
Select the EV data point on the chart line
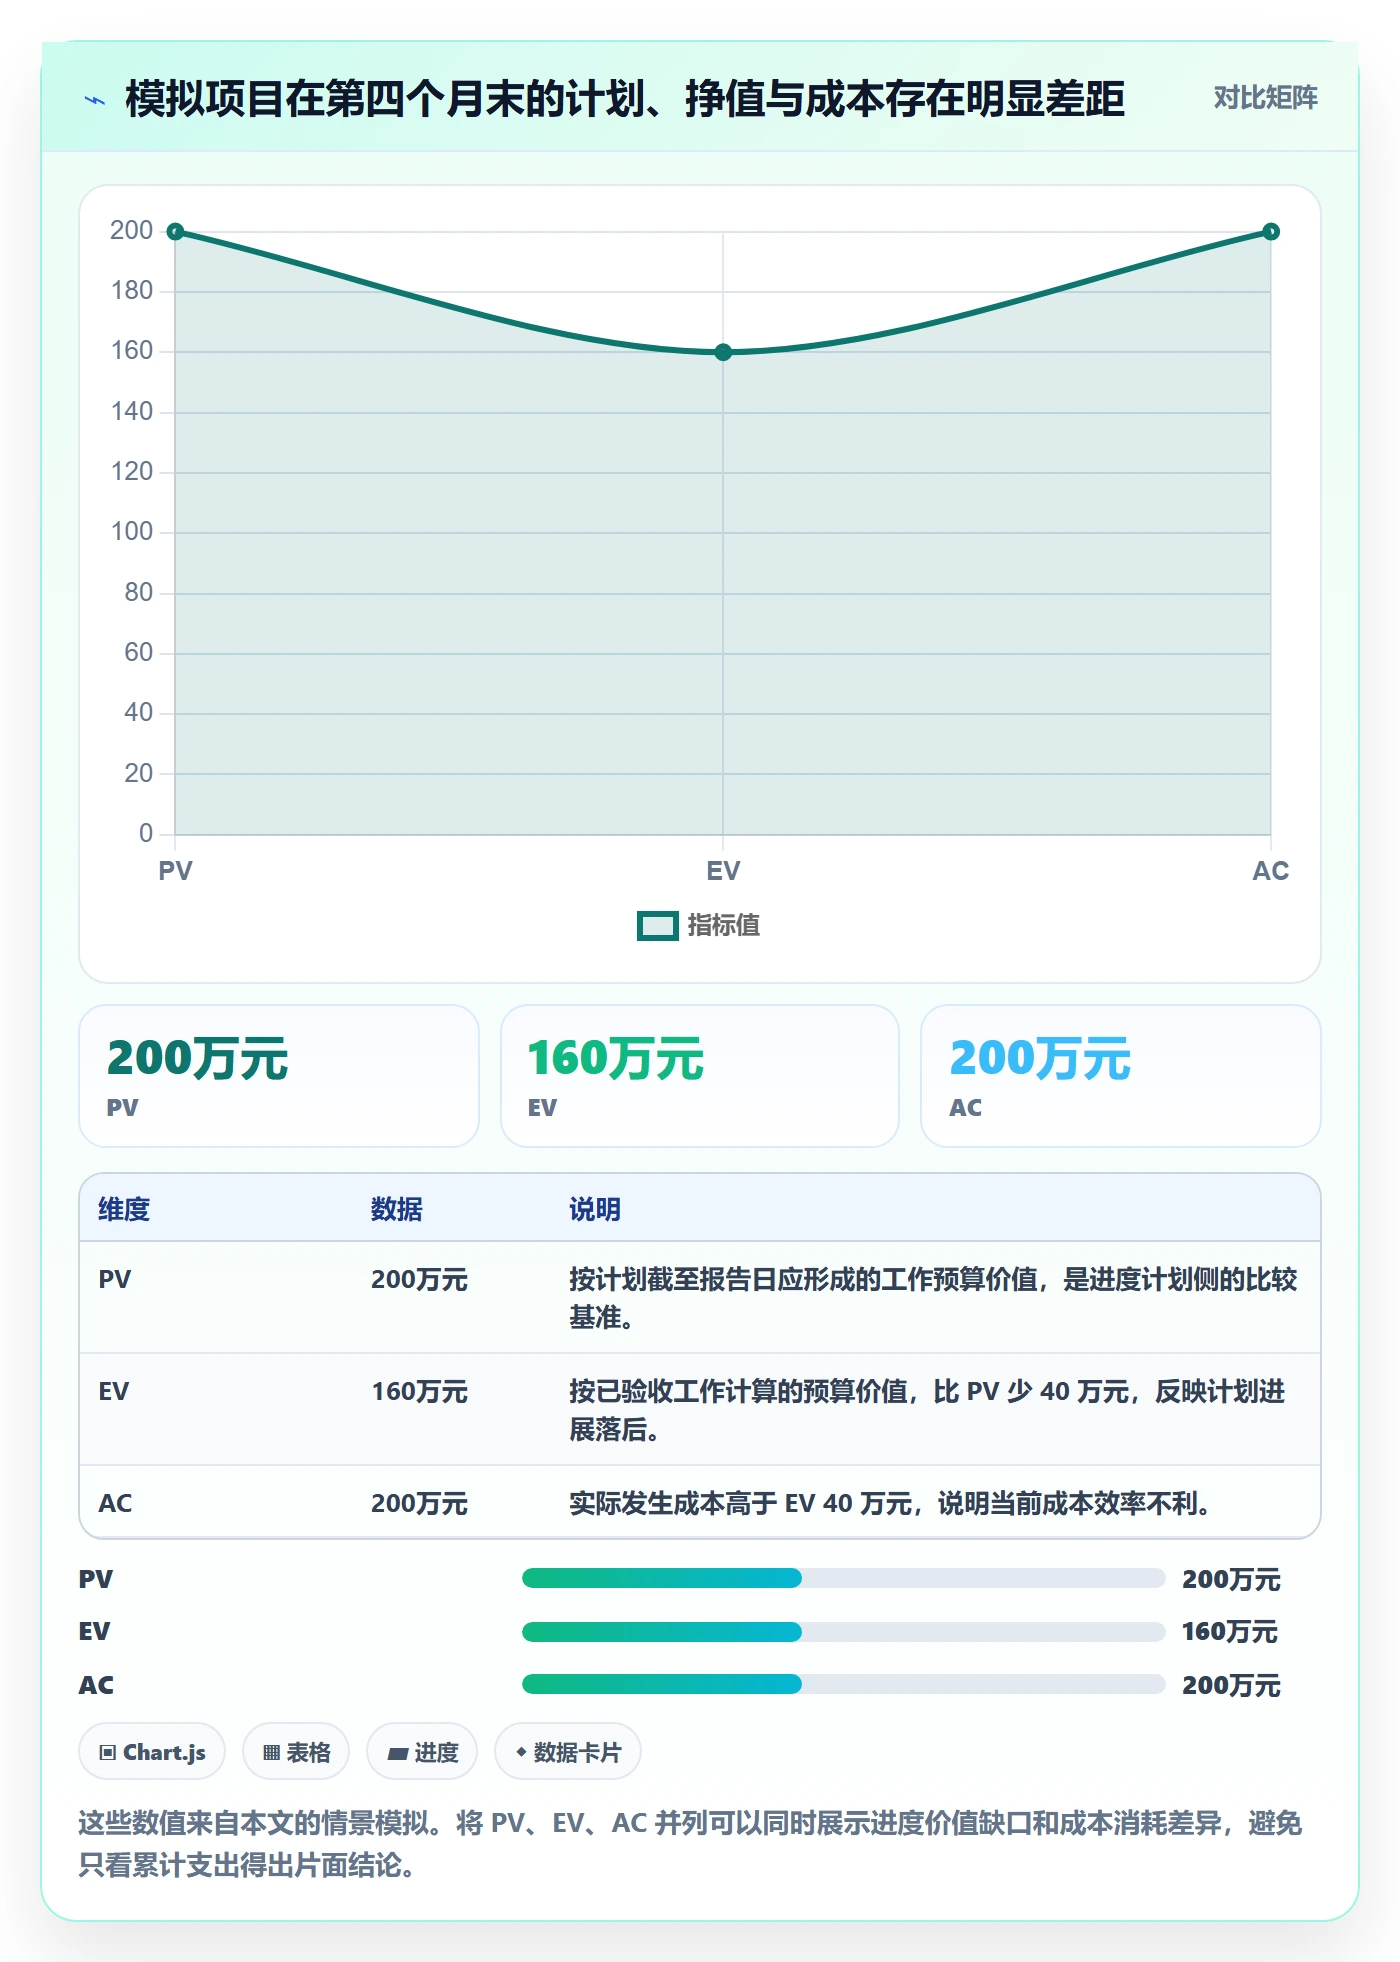point(723,352)
